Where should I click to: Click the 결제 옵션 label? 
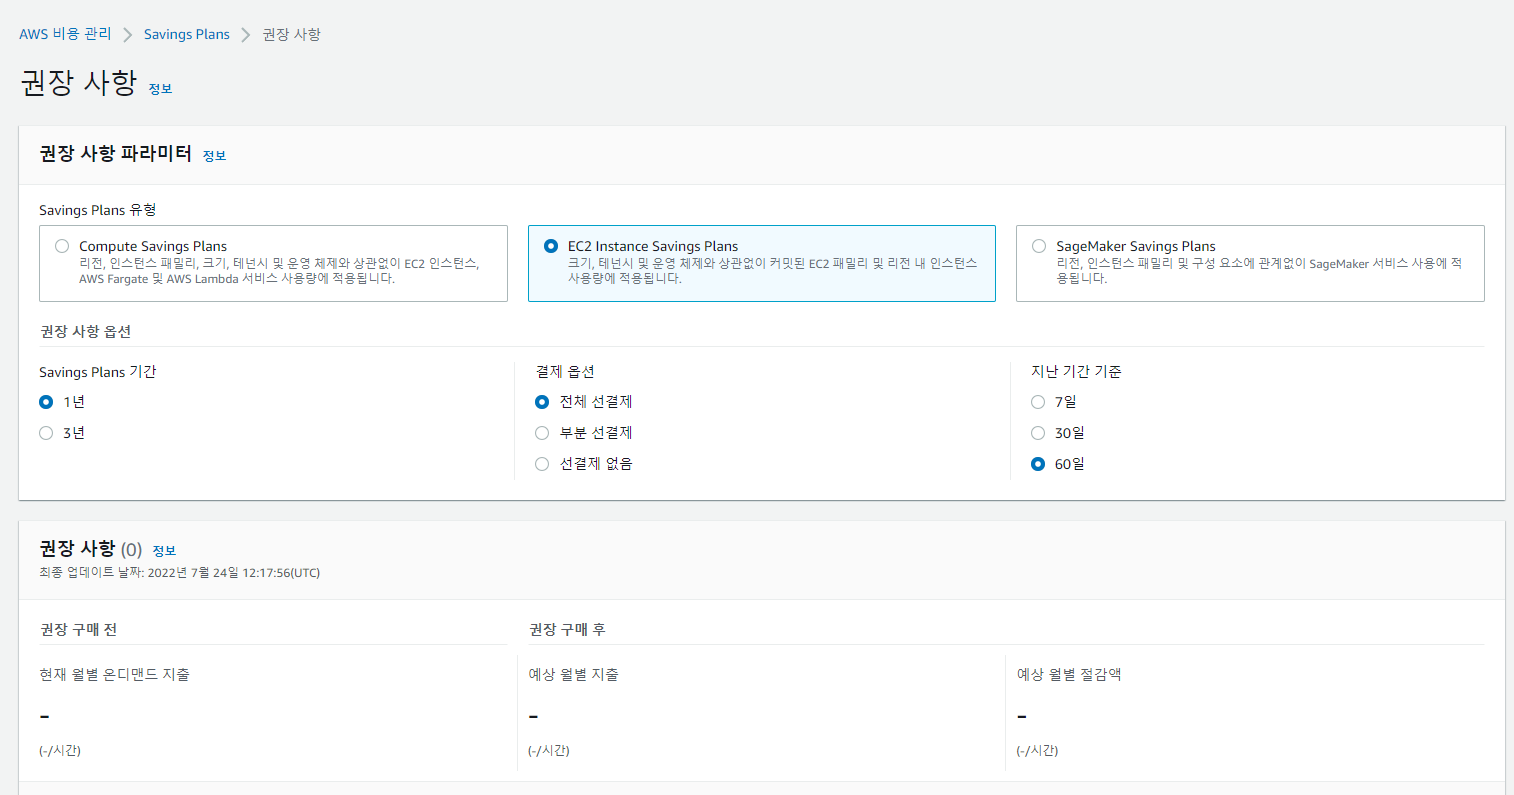[565, 372]
